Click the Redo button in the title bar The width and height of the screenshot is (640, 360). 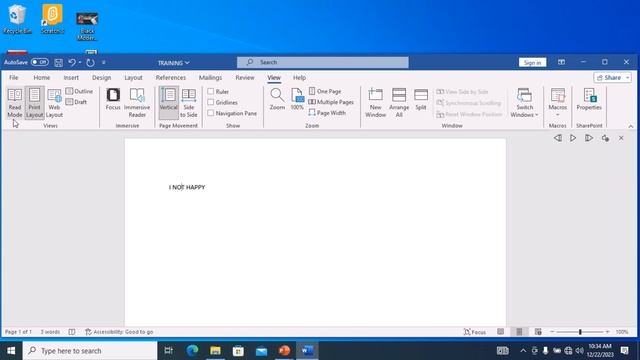click(90, 62)
